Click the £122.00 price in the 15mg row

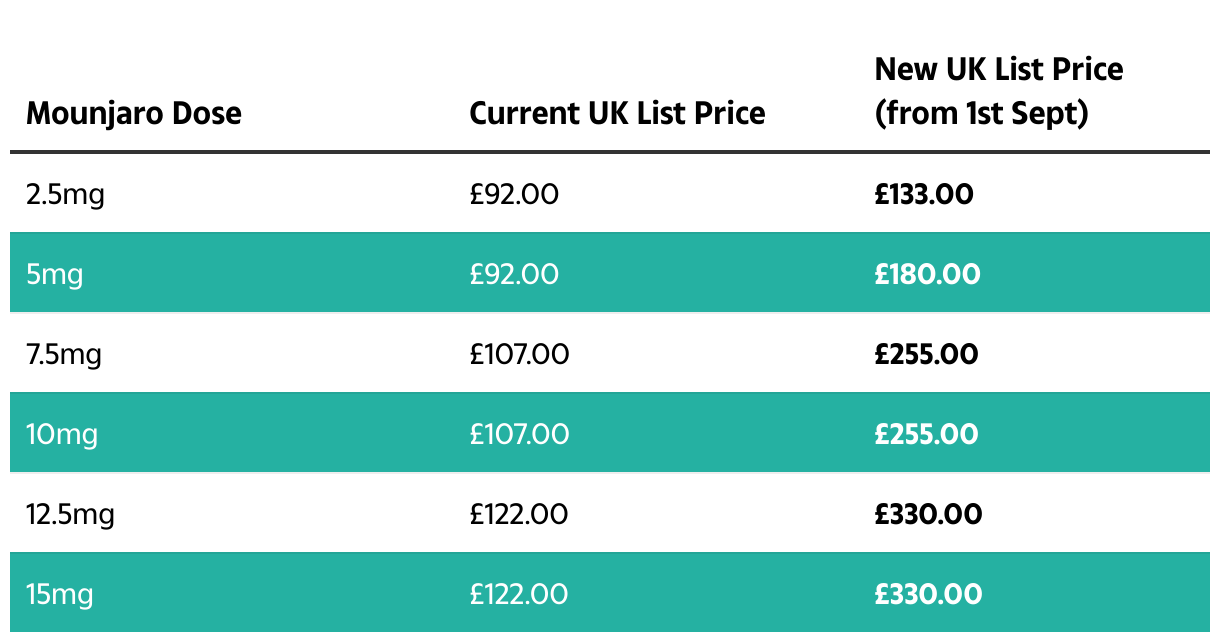(519, 595)
